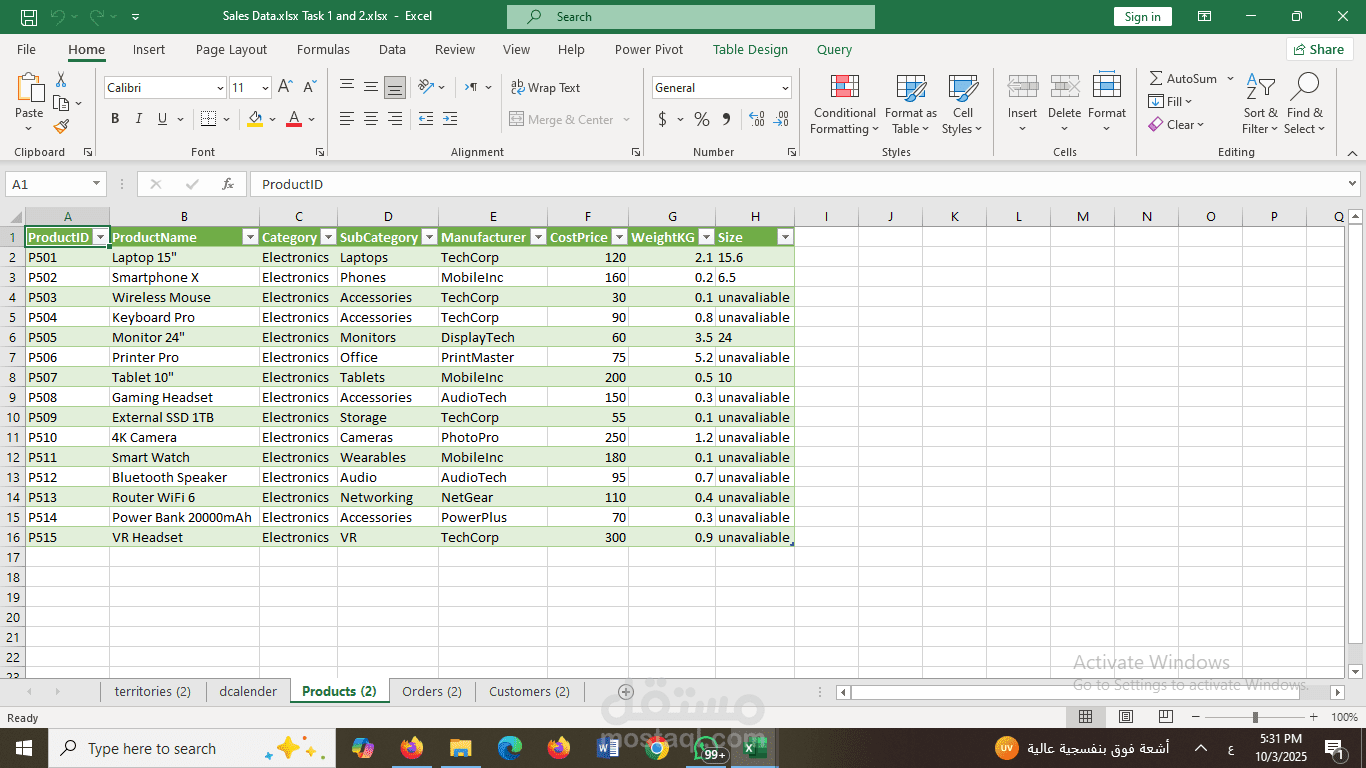Open the Table Design ribbon tab

(750, 49)
